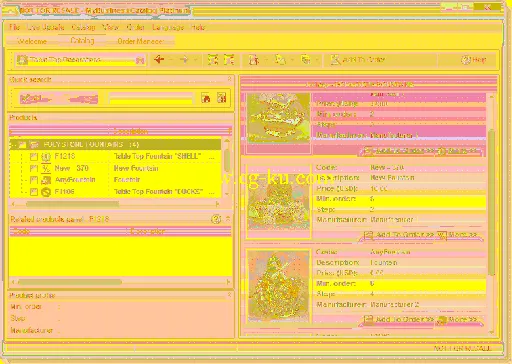Click the forward arrow toolbar icon
512x364 pixels.
pos(184,60)
